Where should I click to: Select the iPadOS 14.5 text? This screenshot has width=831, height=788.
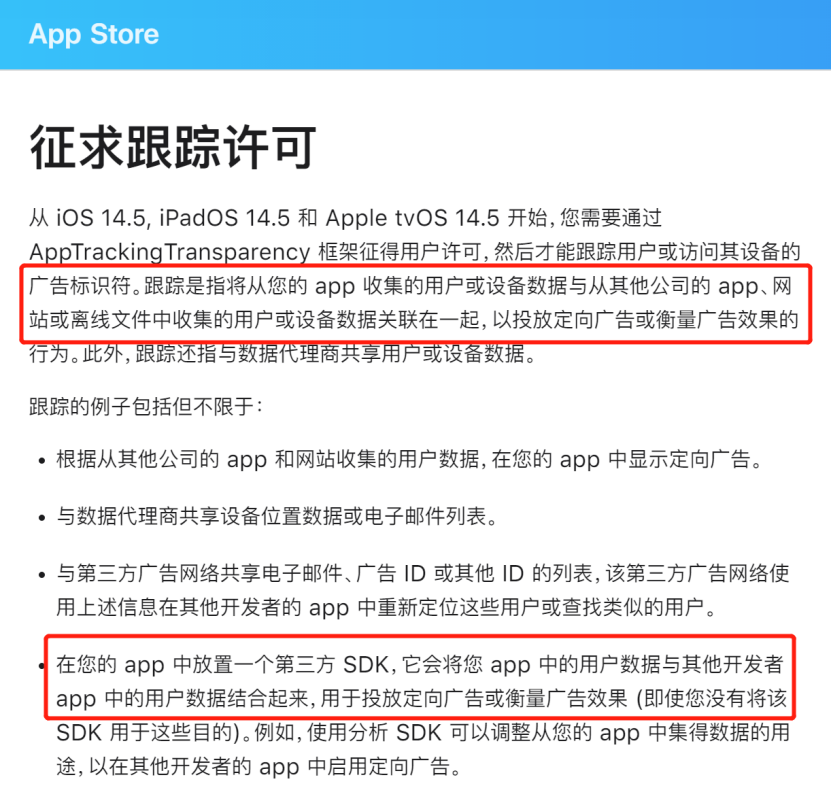[x=225, y=218]
